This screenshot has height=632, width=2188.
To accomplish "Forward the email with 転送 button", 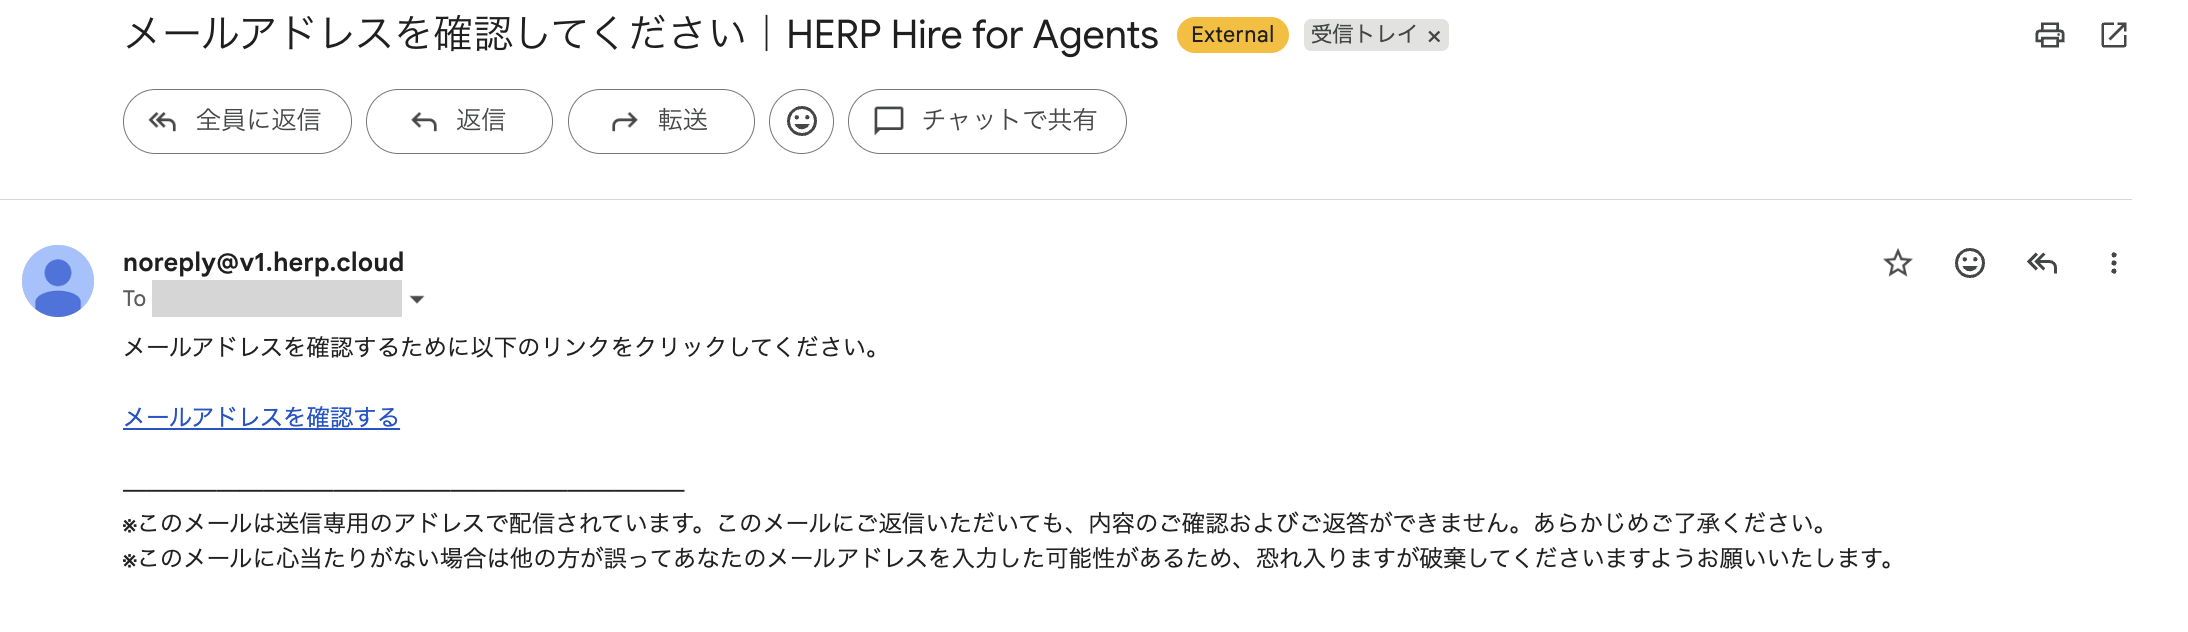I will (661, 121).
